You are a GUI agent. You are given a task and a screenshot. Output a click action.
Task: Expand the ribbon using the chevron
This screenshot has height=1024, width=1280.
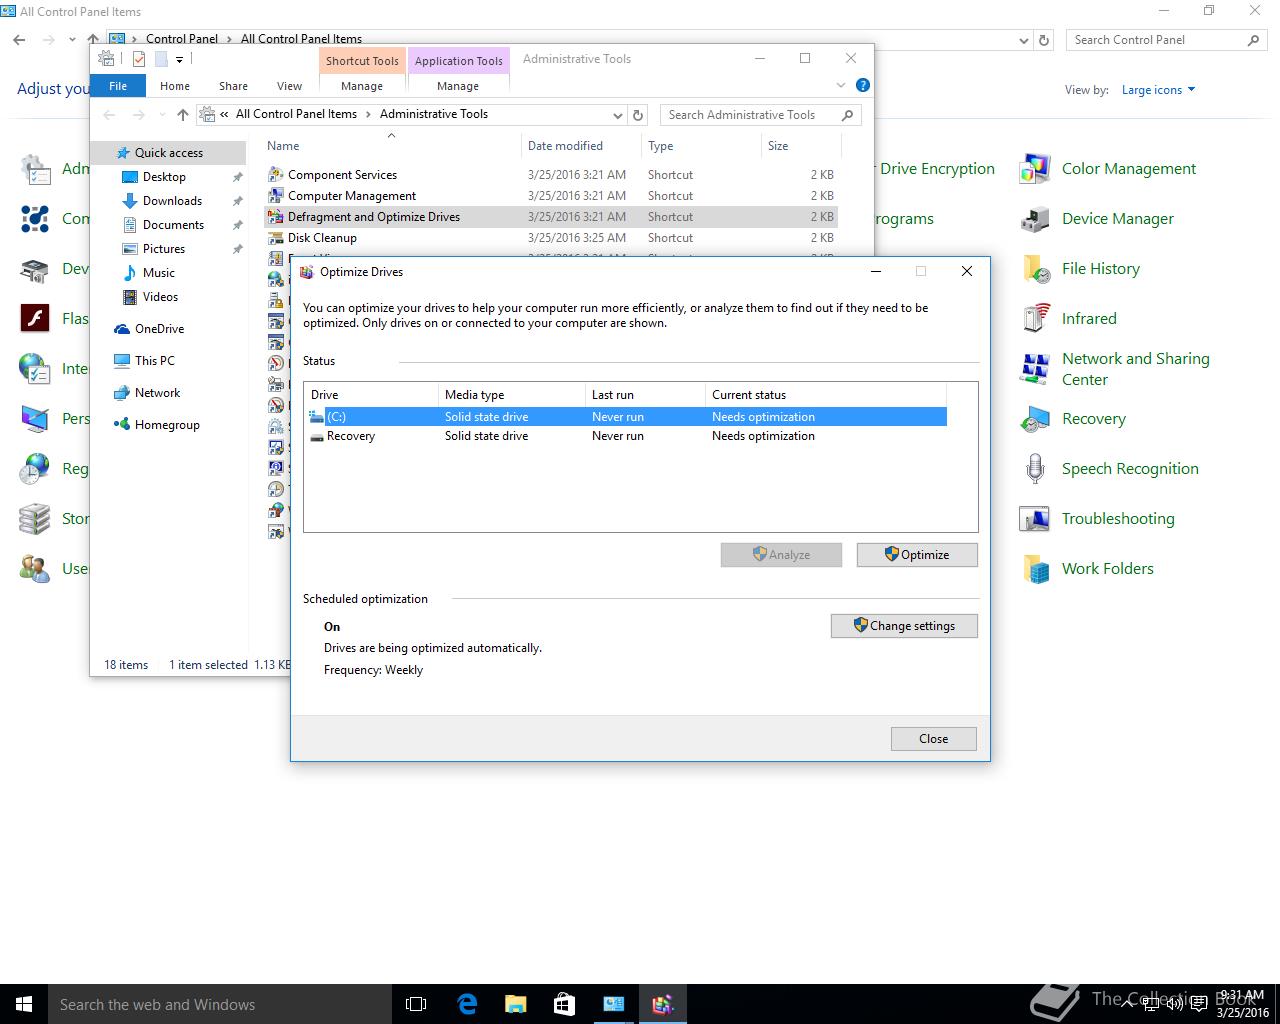pos(841,85)
